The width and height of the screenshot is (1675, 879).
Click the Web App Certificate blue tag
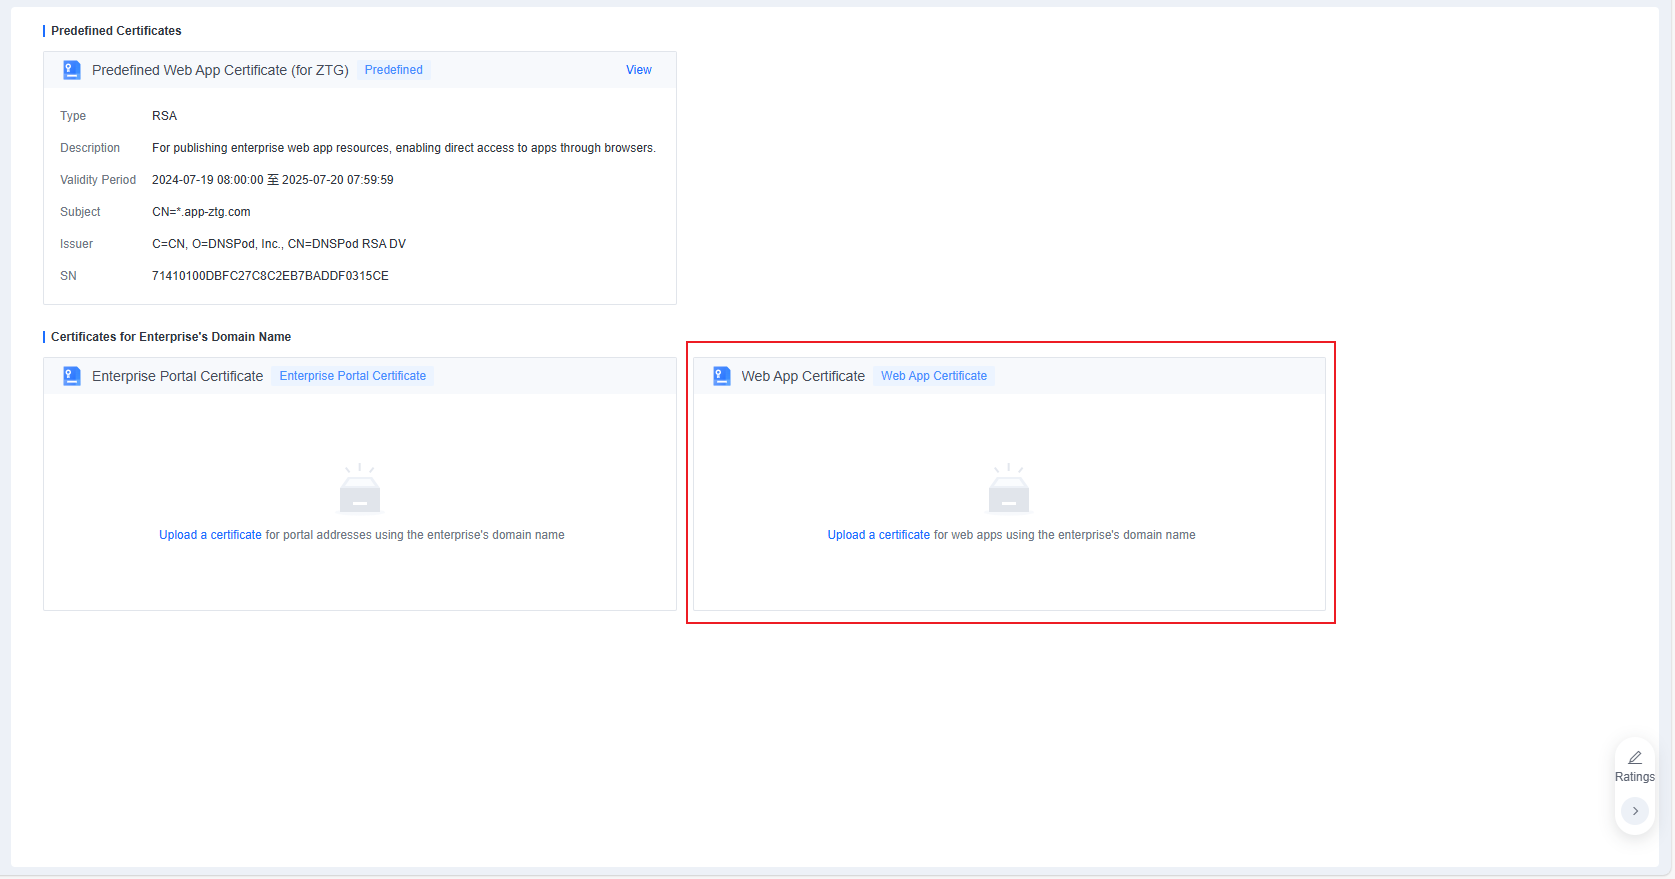(934, 376)
